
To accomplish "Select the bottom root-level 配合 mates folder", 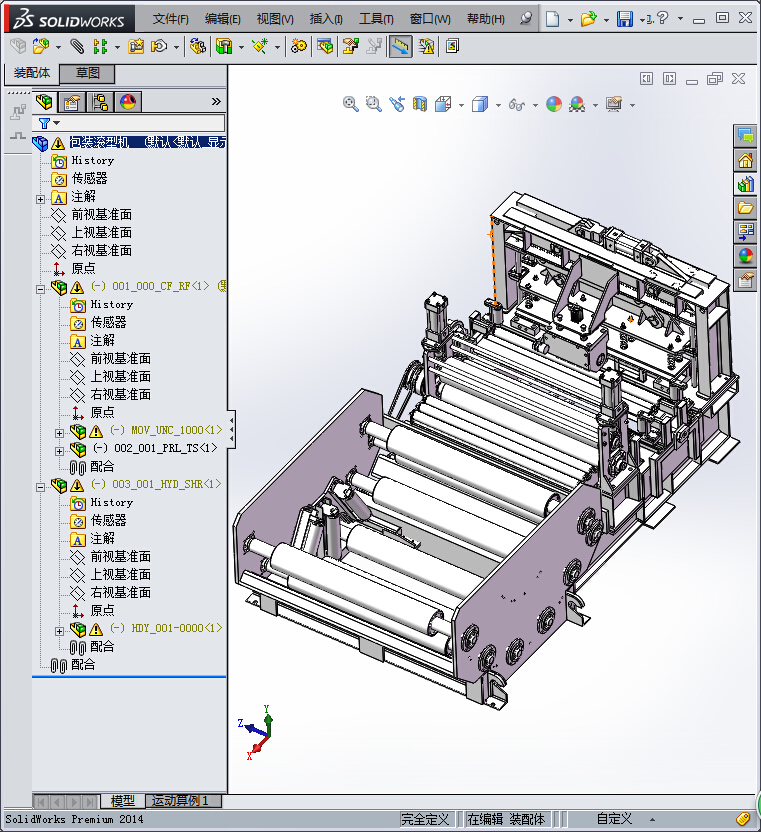I will (83, 664).
